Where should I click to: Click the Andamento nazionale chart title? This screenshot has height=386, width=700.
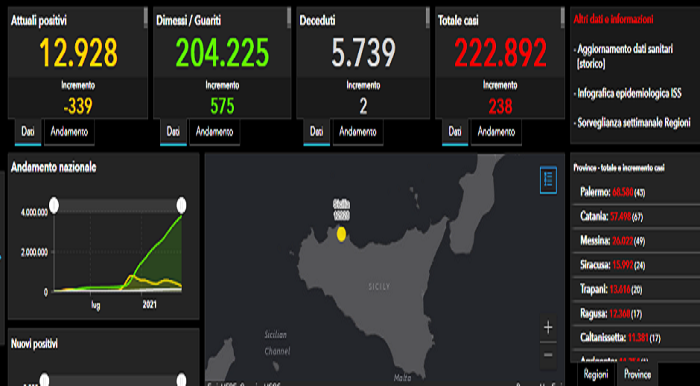click(x=53, y=167)
